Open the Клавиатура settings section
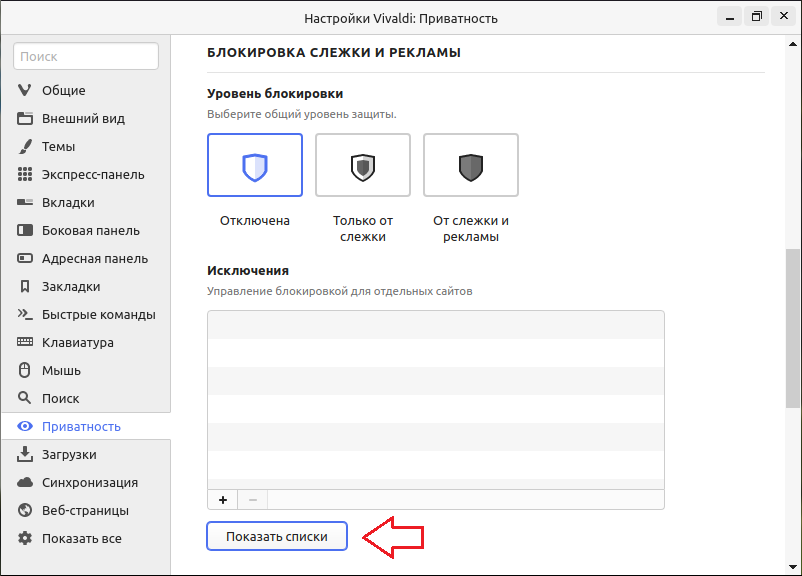This screenshot has height=576, width=802. click(86, 342)
